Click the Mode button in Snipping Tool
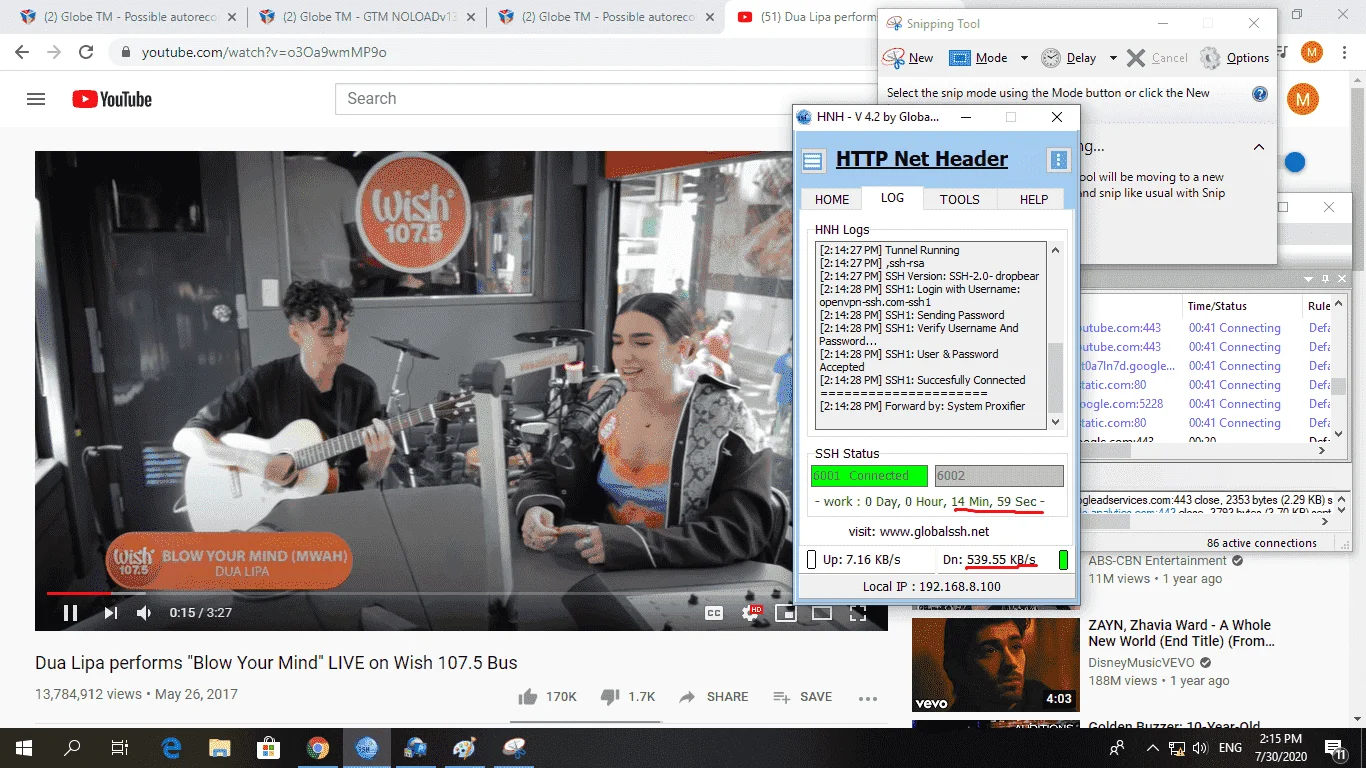1366x768 pixels. 979,58
